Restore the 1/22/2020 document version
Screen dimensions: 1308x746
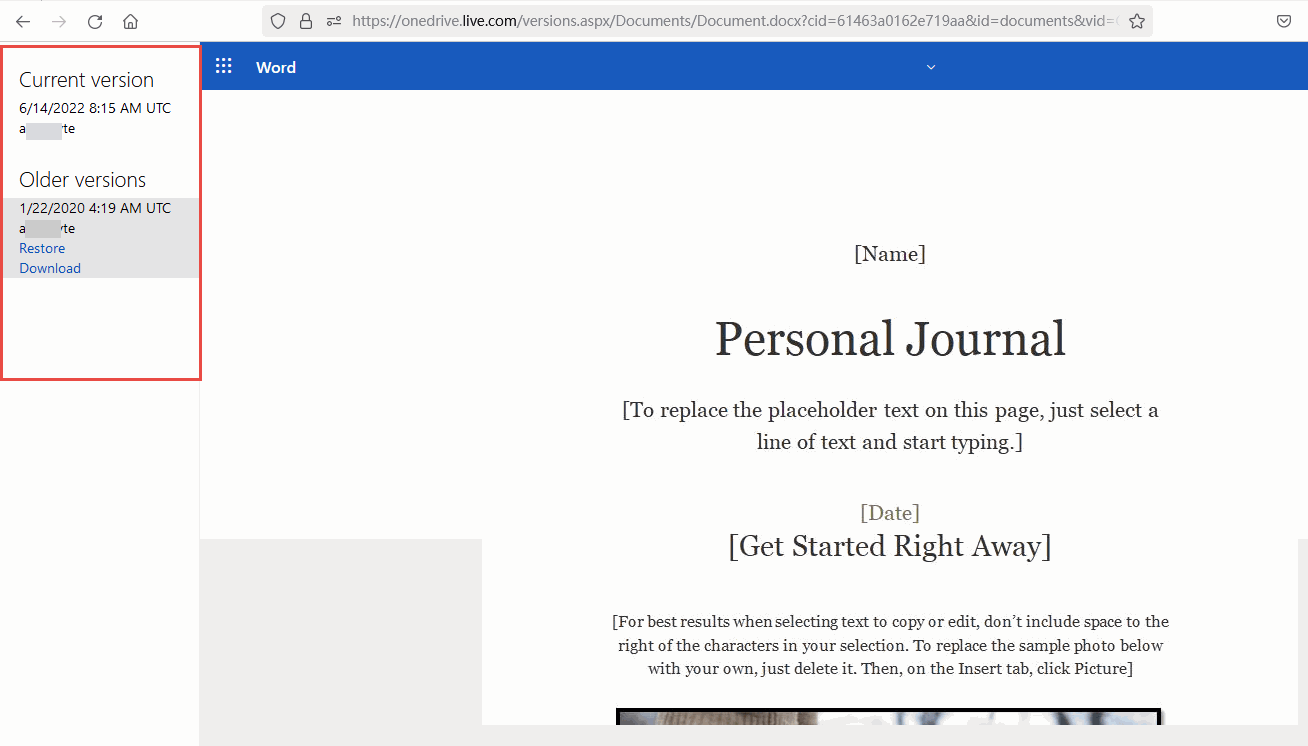tap(42, 248)
